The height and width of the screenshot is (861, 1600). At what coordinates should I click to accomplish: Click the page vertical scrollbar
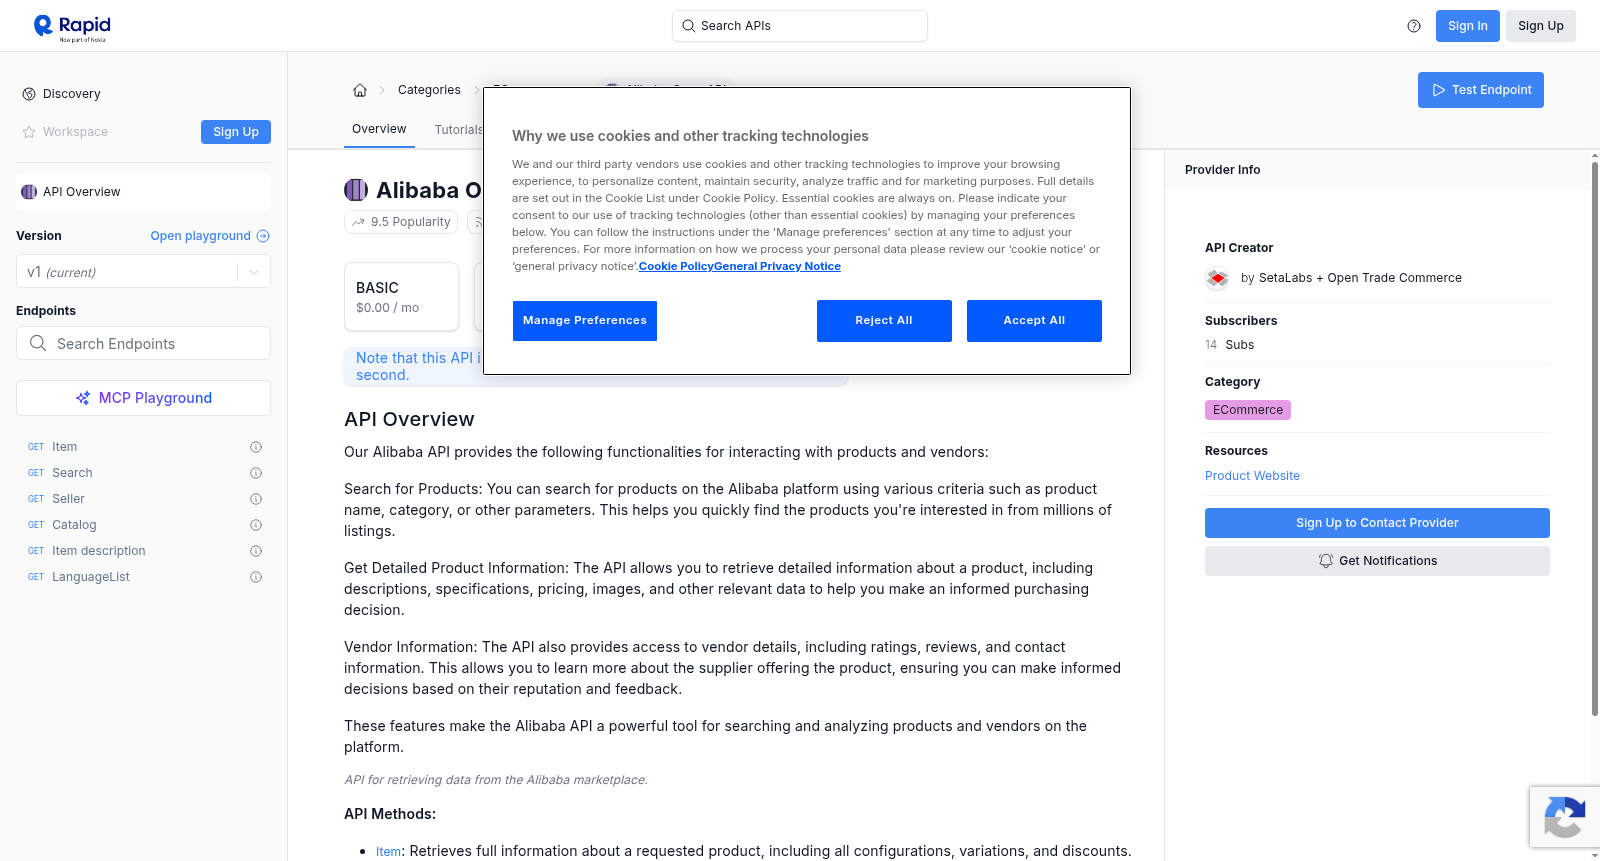click(1595, 438)
